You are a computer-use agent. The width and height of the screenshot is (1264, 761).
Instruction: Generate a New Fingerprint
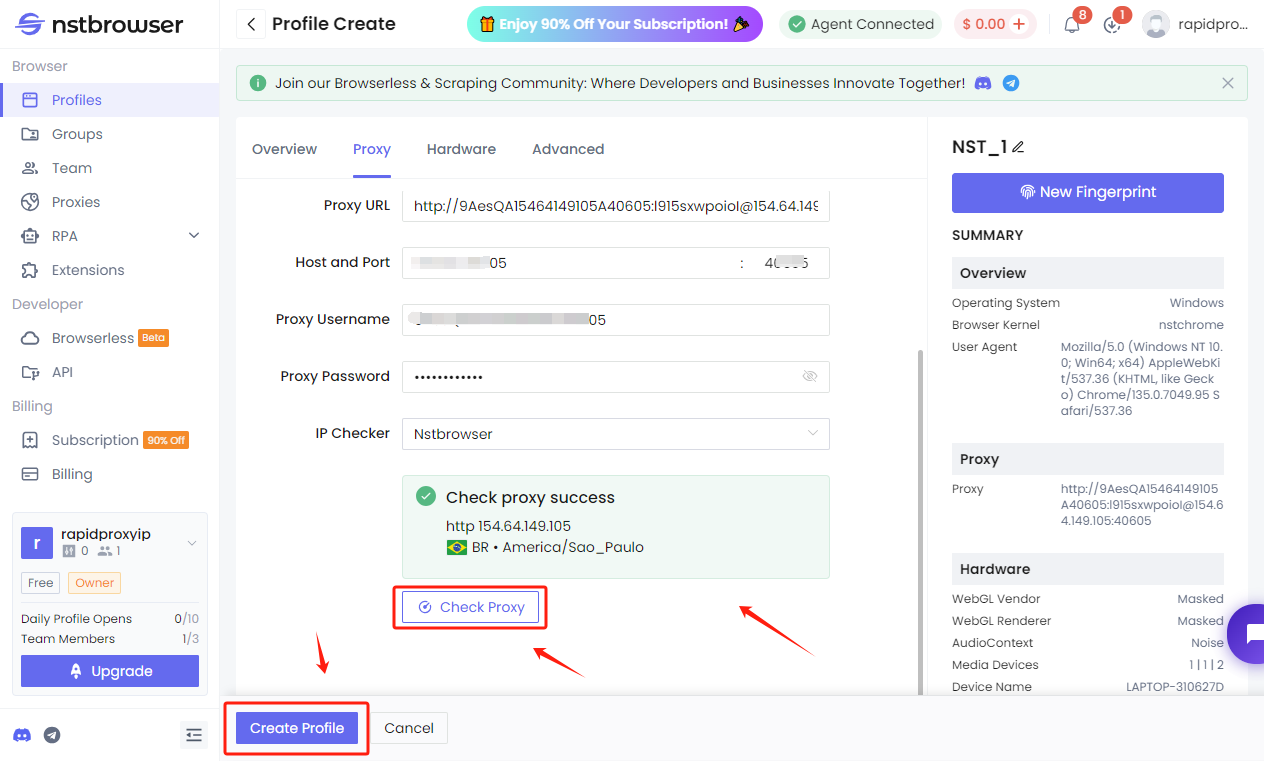point(1087,192)
